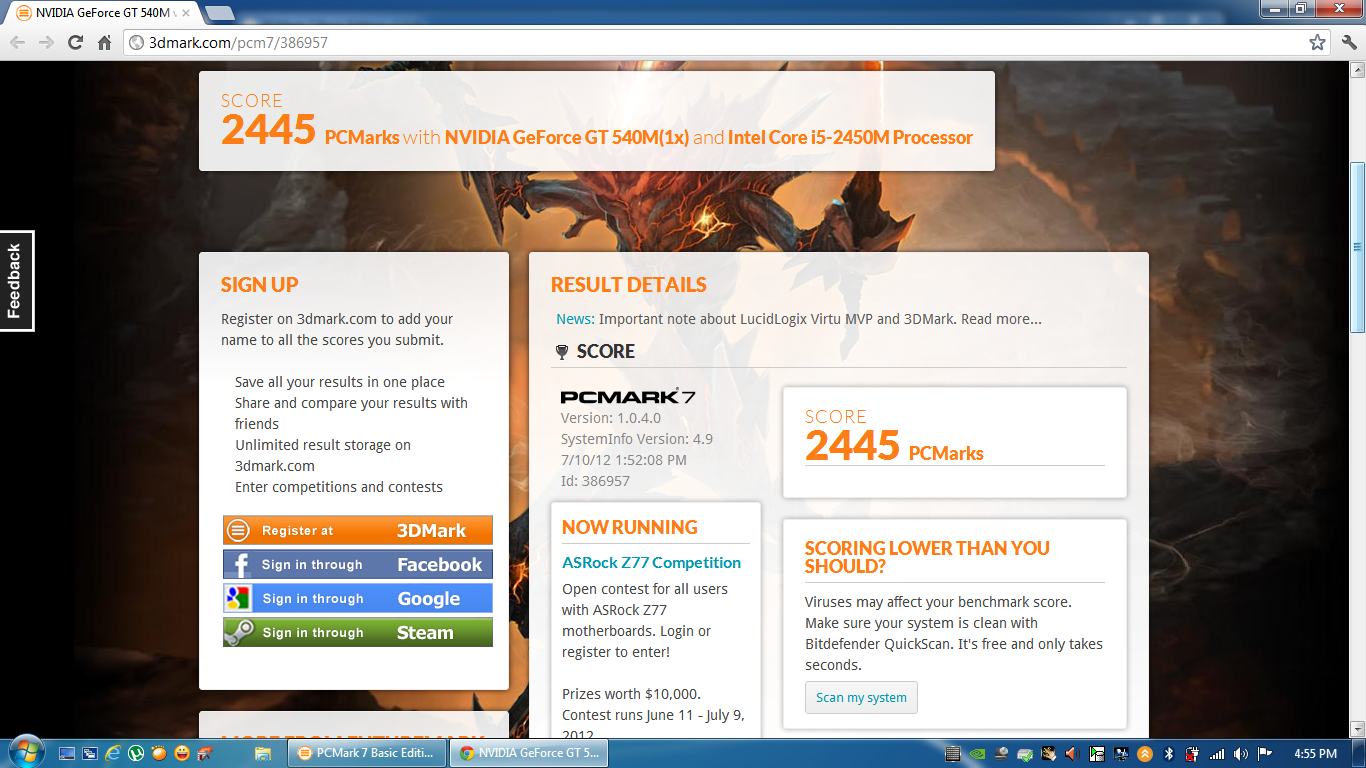This screenshot has height=768, width=1366.
Task: Click the SIGN UP heading
Action: click(x=260, y=285)
